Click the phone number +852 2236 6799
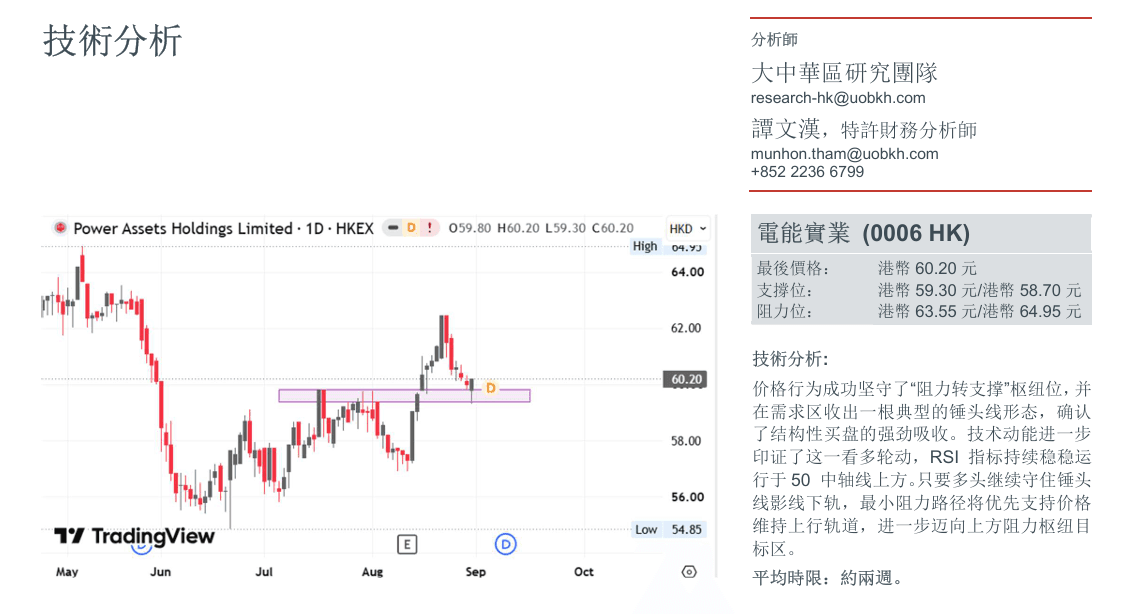The height and width of the screenshot is (614, 1142). 808,173
